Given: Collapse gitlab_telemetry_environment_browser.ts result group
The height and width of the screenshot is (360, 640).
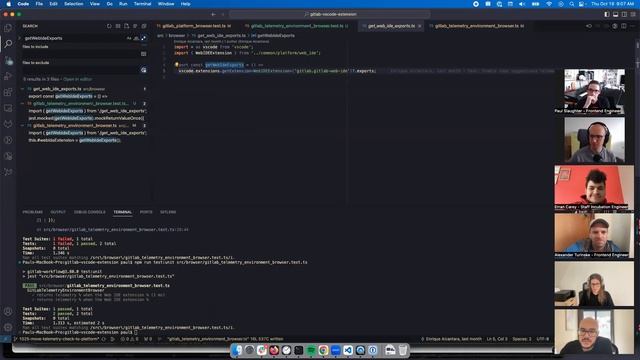Looking at the screenshot, I should tap(23, 126).
